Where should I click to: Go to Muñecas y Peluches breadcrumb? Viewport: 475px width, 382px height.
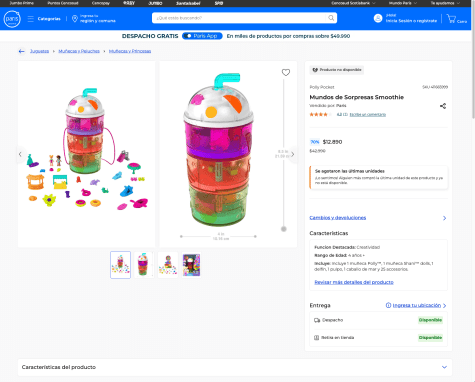[x=79, y=51]
